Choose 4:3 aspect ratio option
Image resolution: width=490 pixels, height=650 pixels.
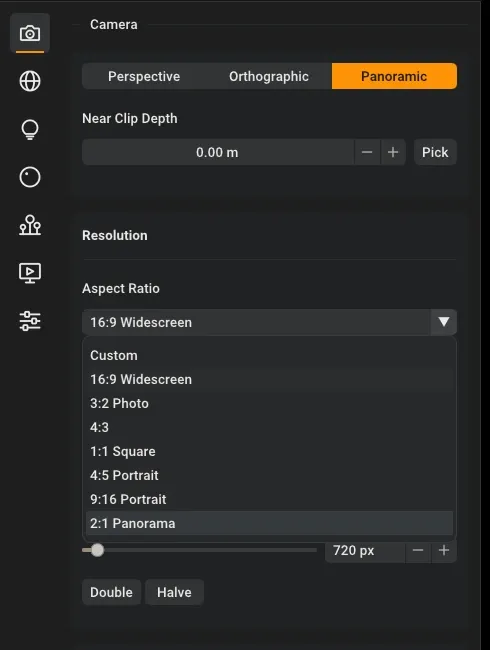point(269,427)
